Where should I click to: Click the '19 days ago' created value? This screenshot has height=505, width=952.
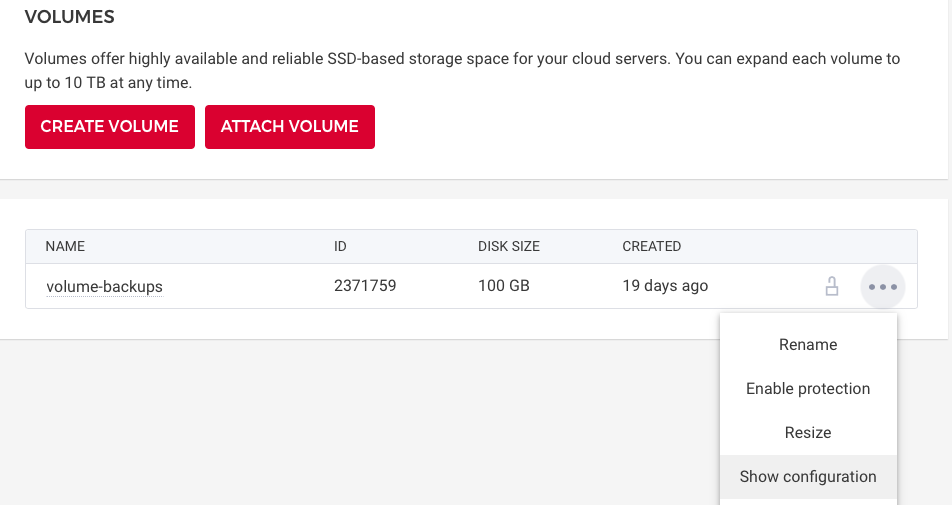tap(665, 286)
